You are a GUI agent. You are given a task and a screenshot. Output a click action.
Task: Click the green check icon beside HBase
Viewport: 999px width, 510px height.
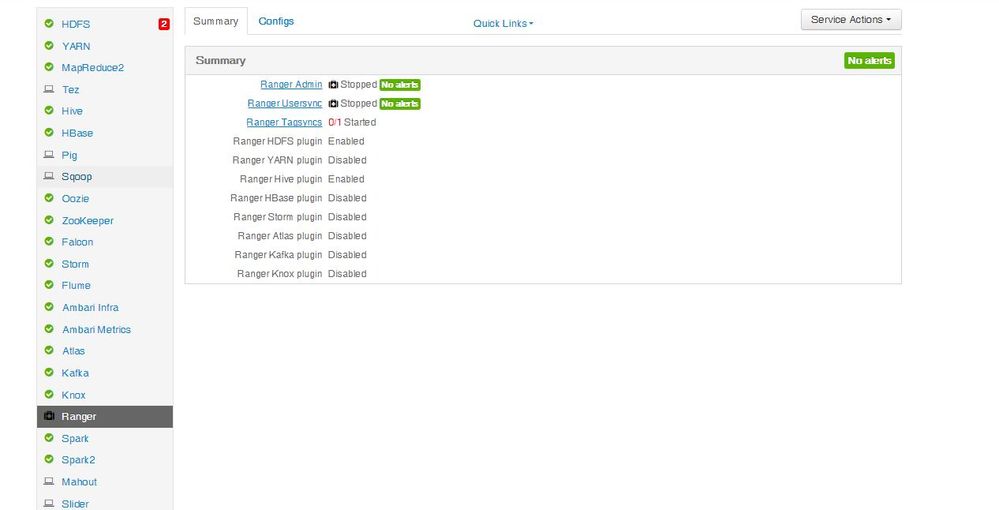tap(49, 133)
